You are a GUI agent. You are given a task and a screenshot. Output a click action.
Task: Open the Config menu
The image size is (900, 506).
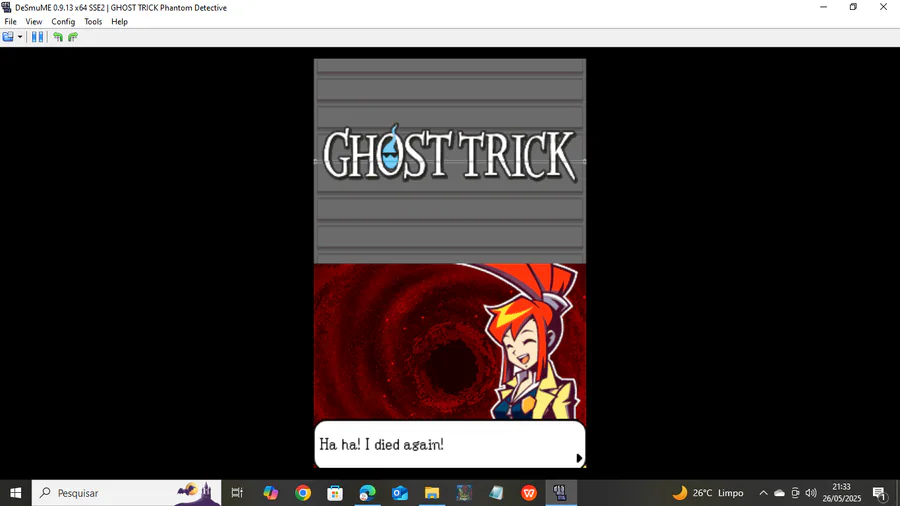point(63,21)
